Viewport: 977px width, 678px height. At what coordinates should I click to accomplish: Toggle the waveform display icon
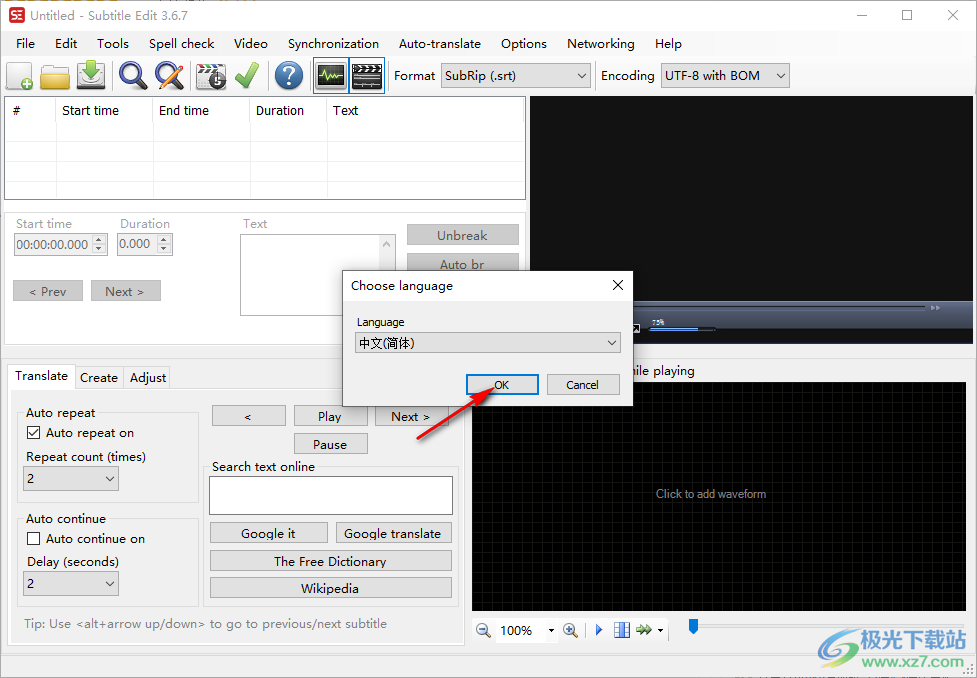pos(331,76)
